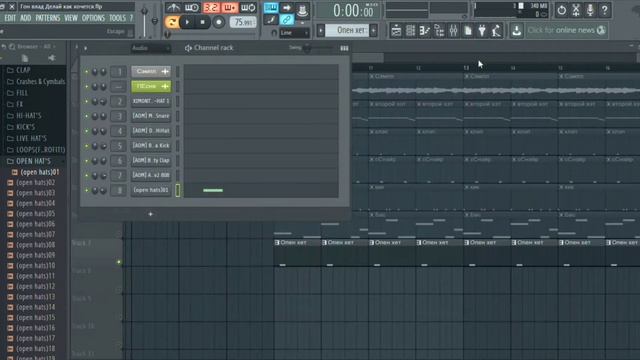This screenshot has height=360, width=640.
Task: Add a channel with the plus button
Action: (150, 214)
